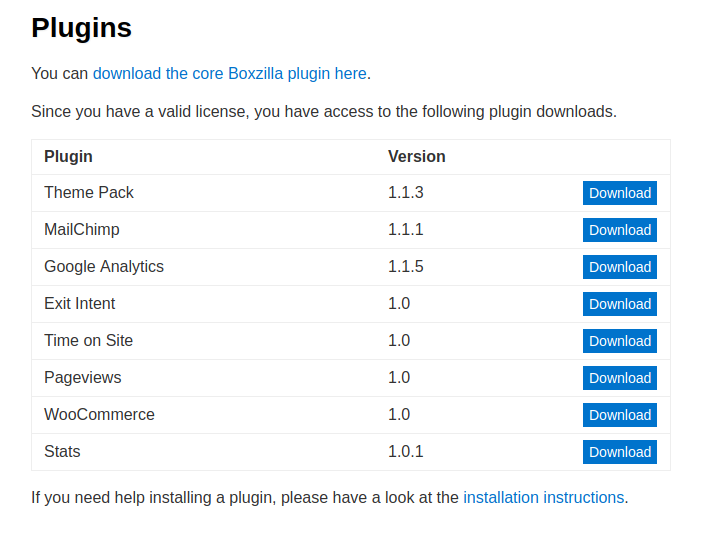Download the Pageviews plugin
This screenshot has height=543, width=705.
[x=620, y=378]
